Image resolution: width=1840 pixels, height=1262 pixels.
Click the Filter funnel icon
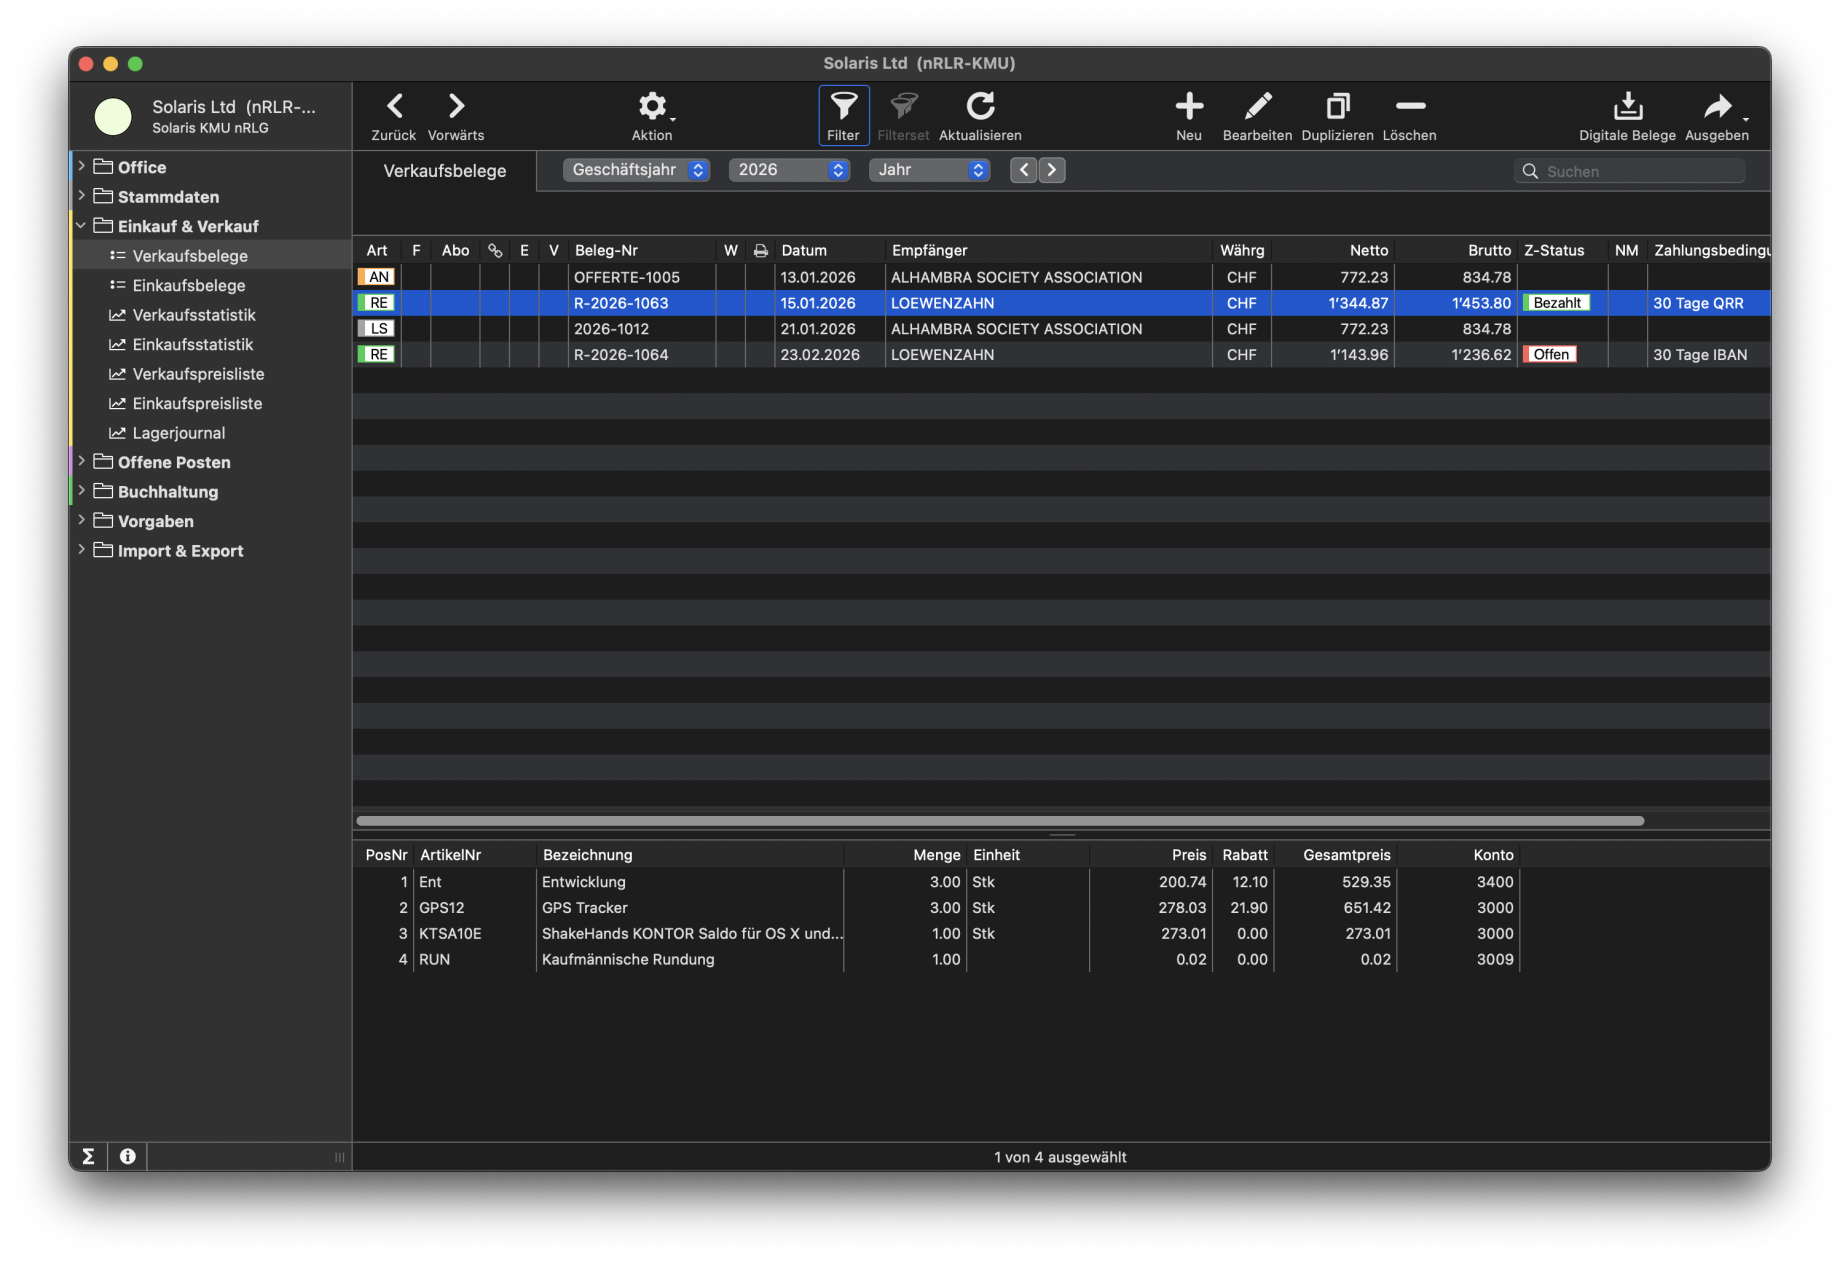(843, 106)
